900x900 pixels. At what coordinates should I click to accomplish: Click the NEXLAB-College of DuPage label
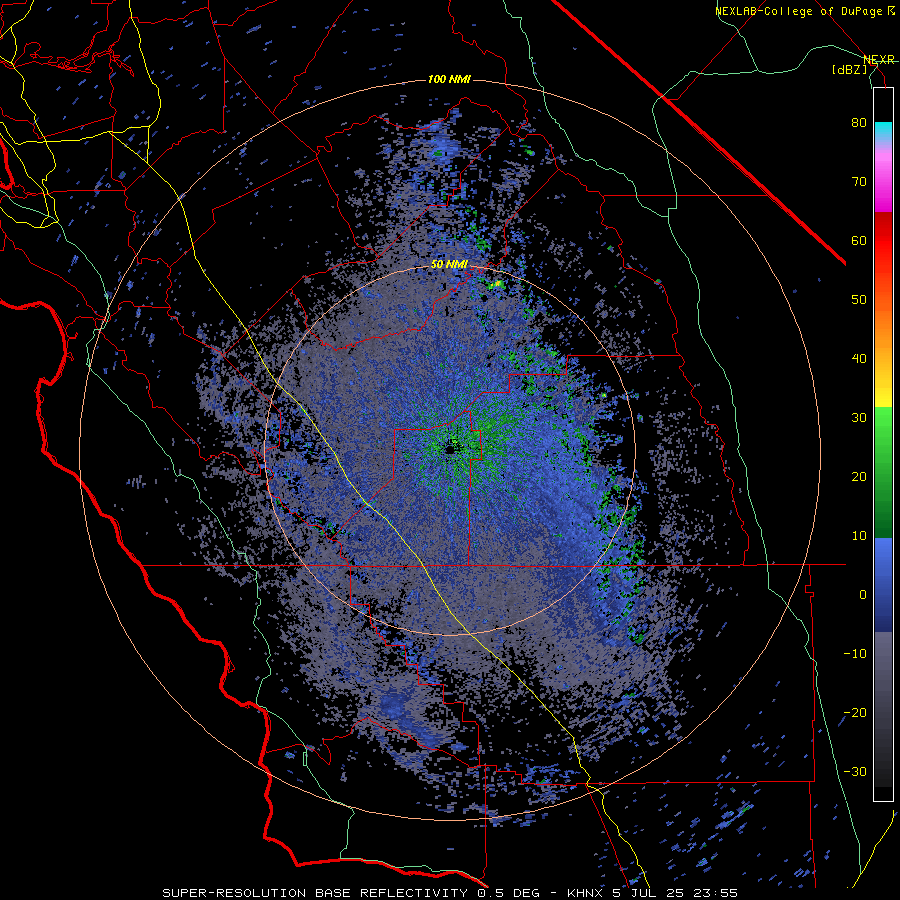(804, 11)
